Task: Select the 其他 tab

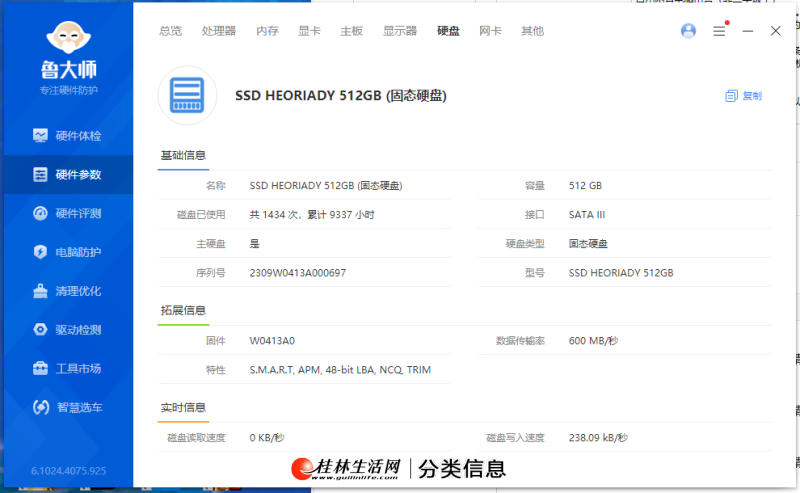Action: click(532, 31)
